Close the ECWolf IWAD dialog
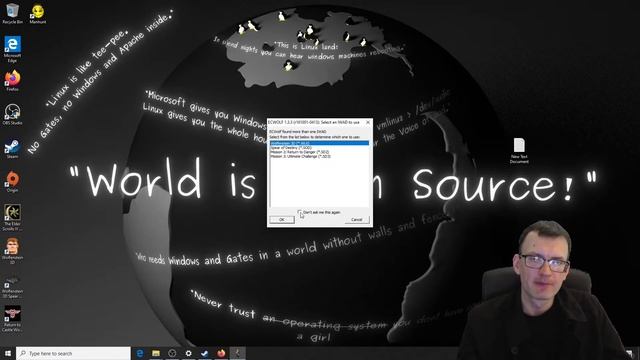 368,122
